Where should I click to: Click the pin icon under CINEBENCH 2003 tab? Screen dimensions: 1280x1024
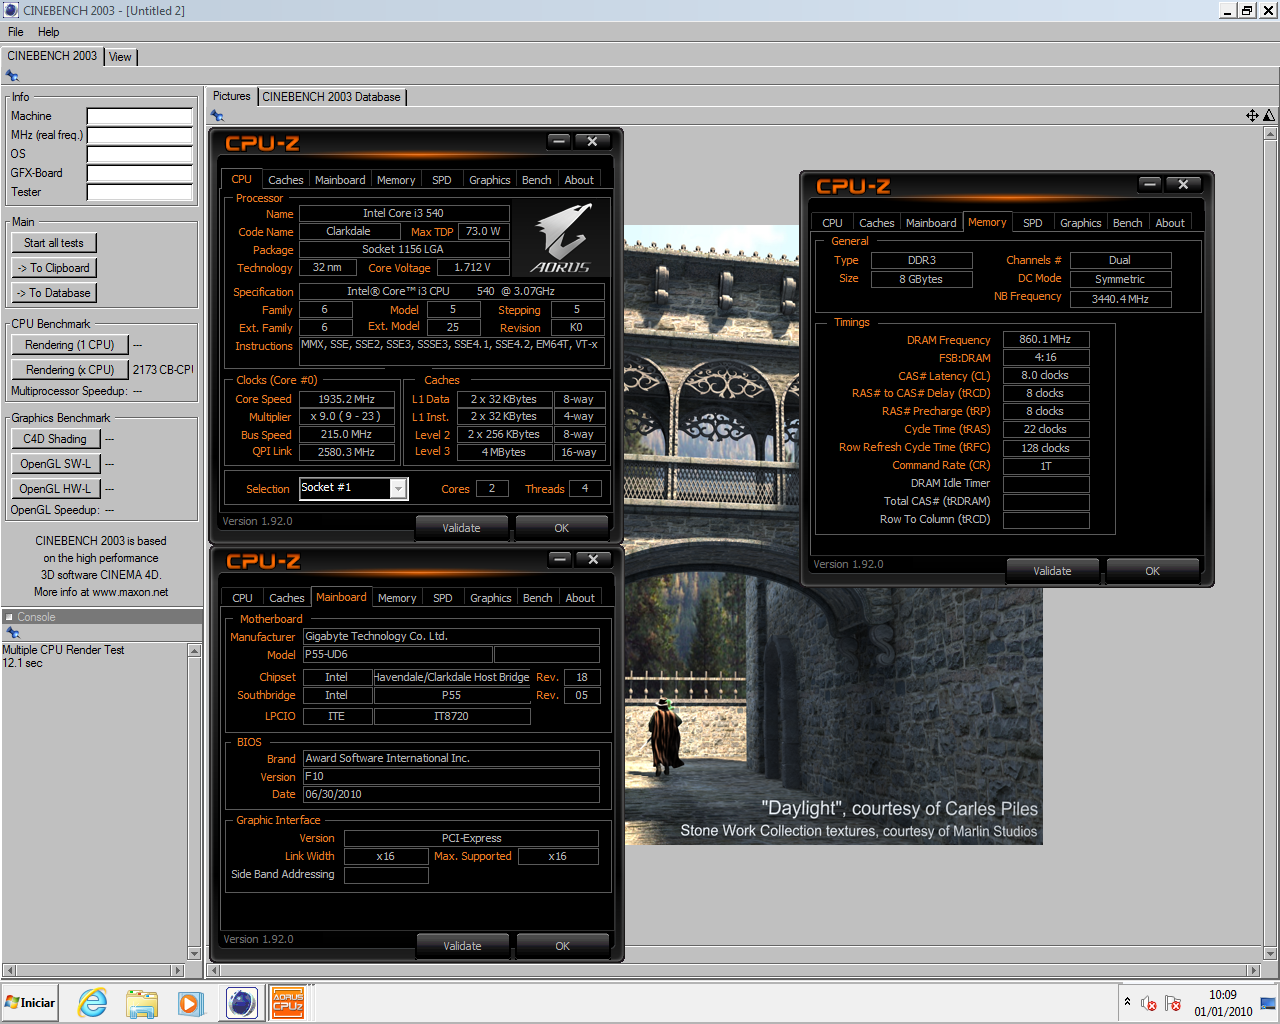12,76
